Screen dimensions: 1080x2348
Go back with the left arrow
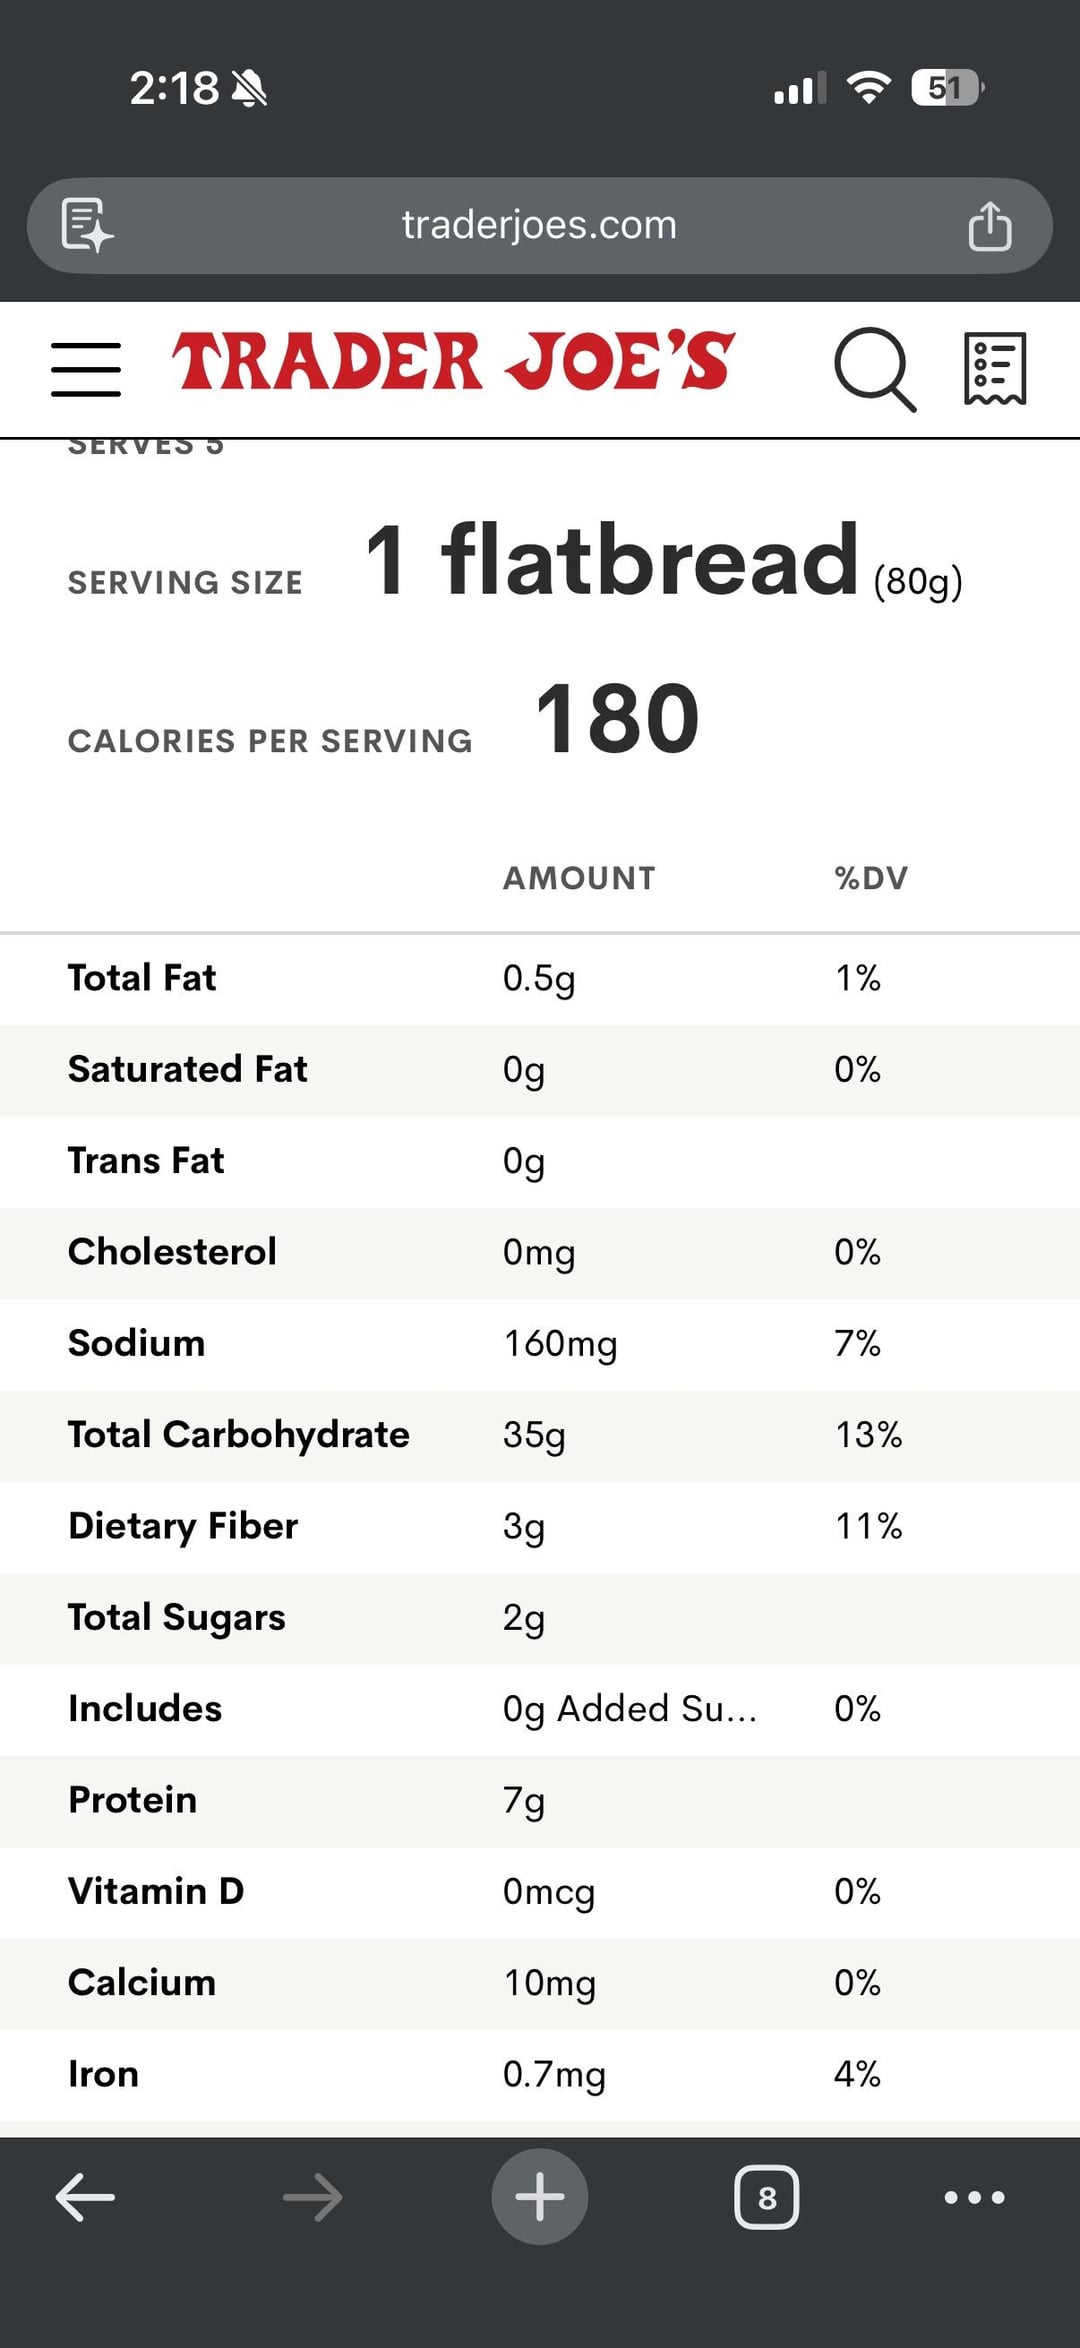pos(85,2197)
